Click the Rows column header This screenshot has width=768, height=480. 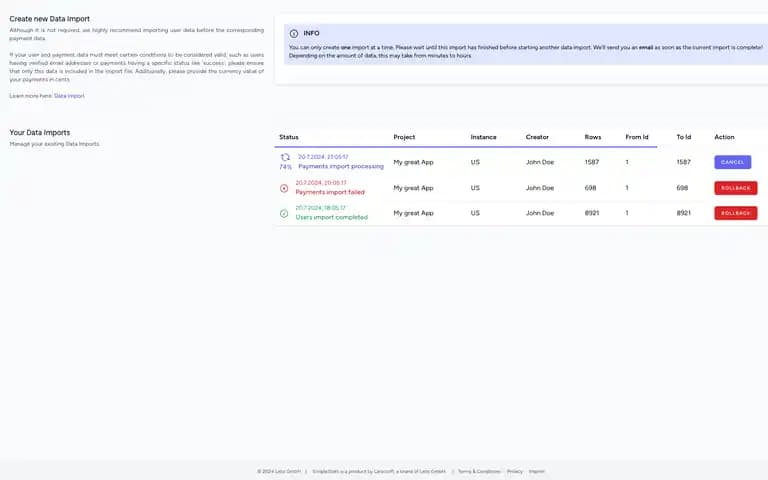tap(593, 137)
